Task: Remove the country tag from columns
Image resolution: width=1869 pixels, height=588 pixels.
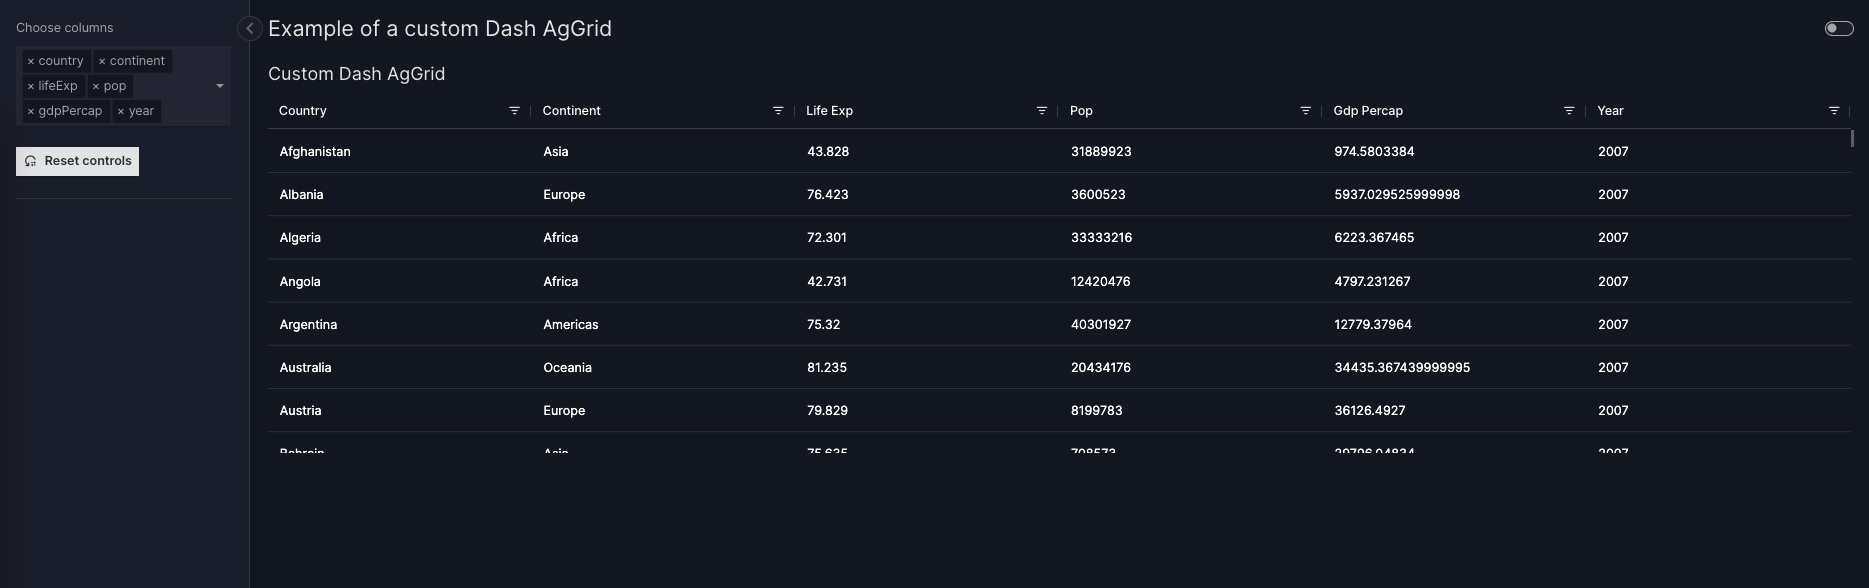Action: click(x=31, y=61)
